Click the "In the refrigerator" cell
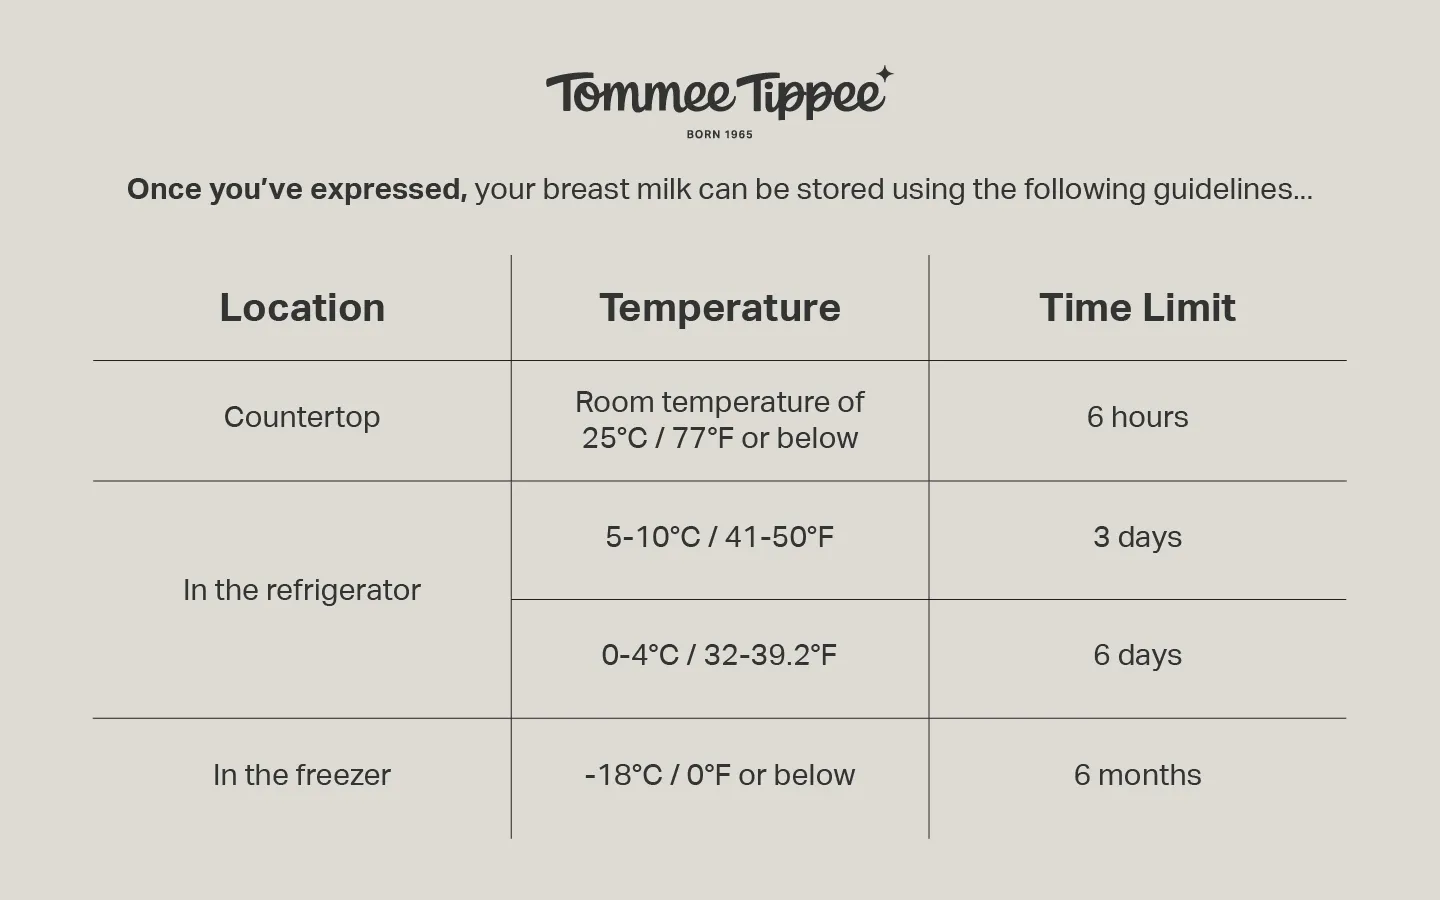Screen dimensions: 1440x900 302,590
